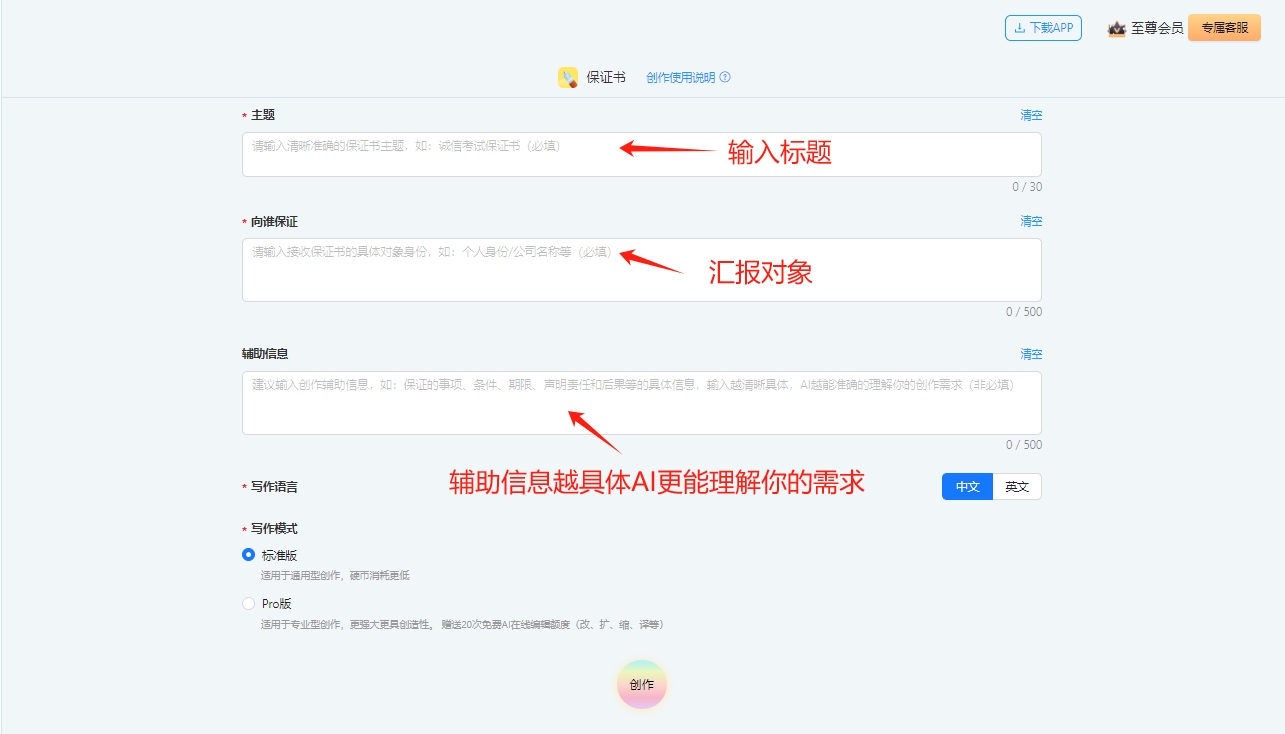Click the 下载APP download button
Image resolution: width=1285 pixels, height=734 pixels.
[1043, 28]
